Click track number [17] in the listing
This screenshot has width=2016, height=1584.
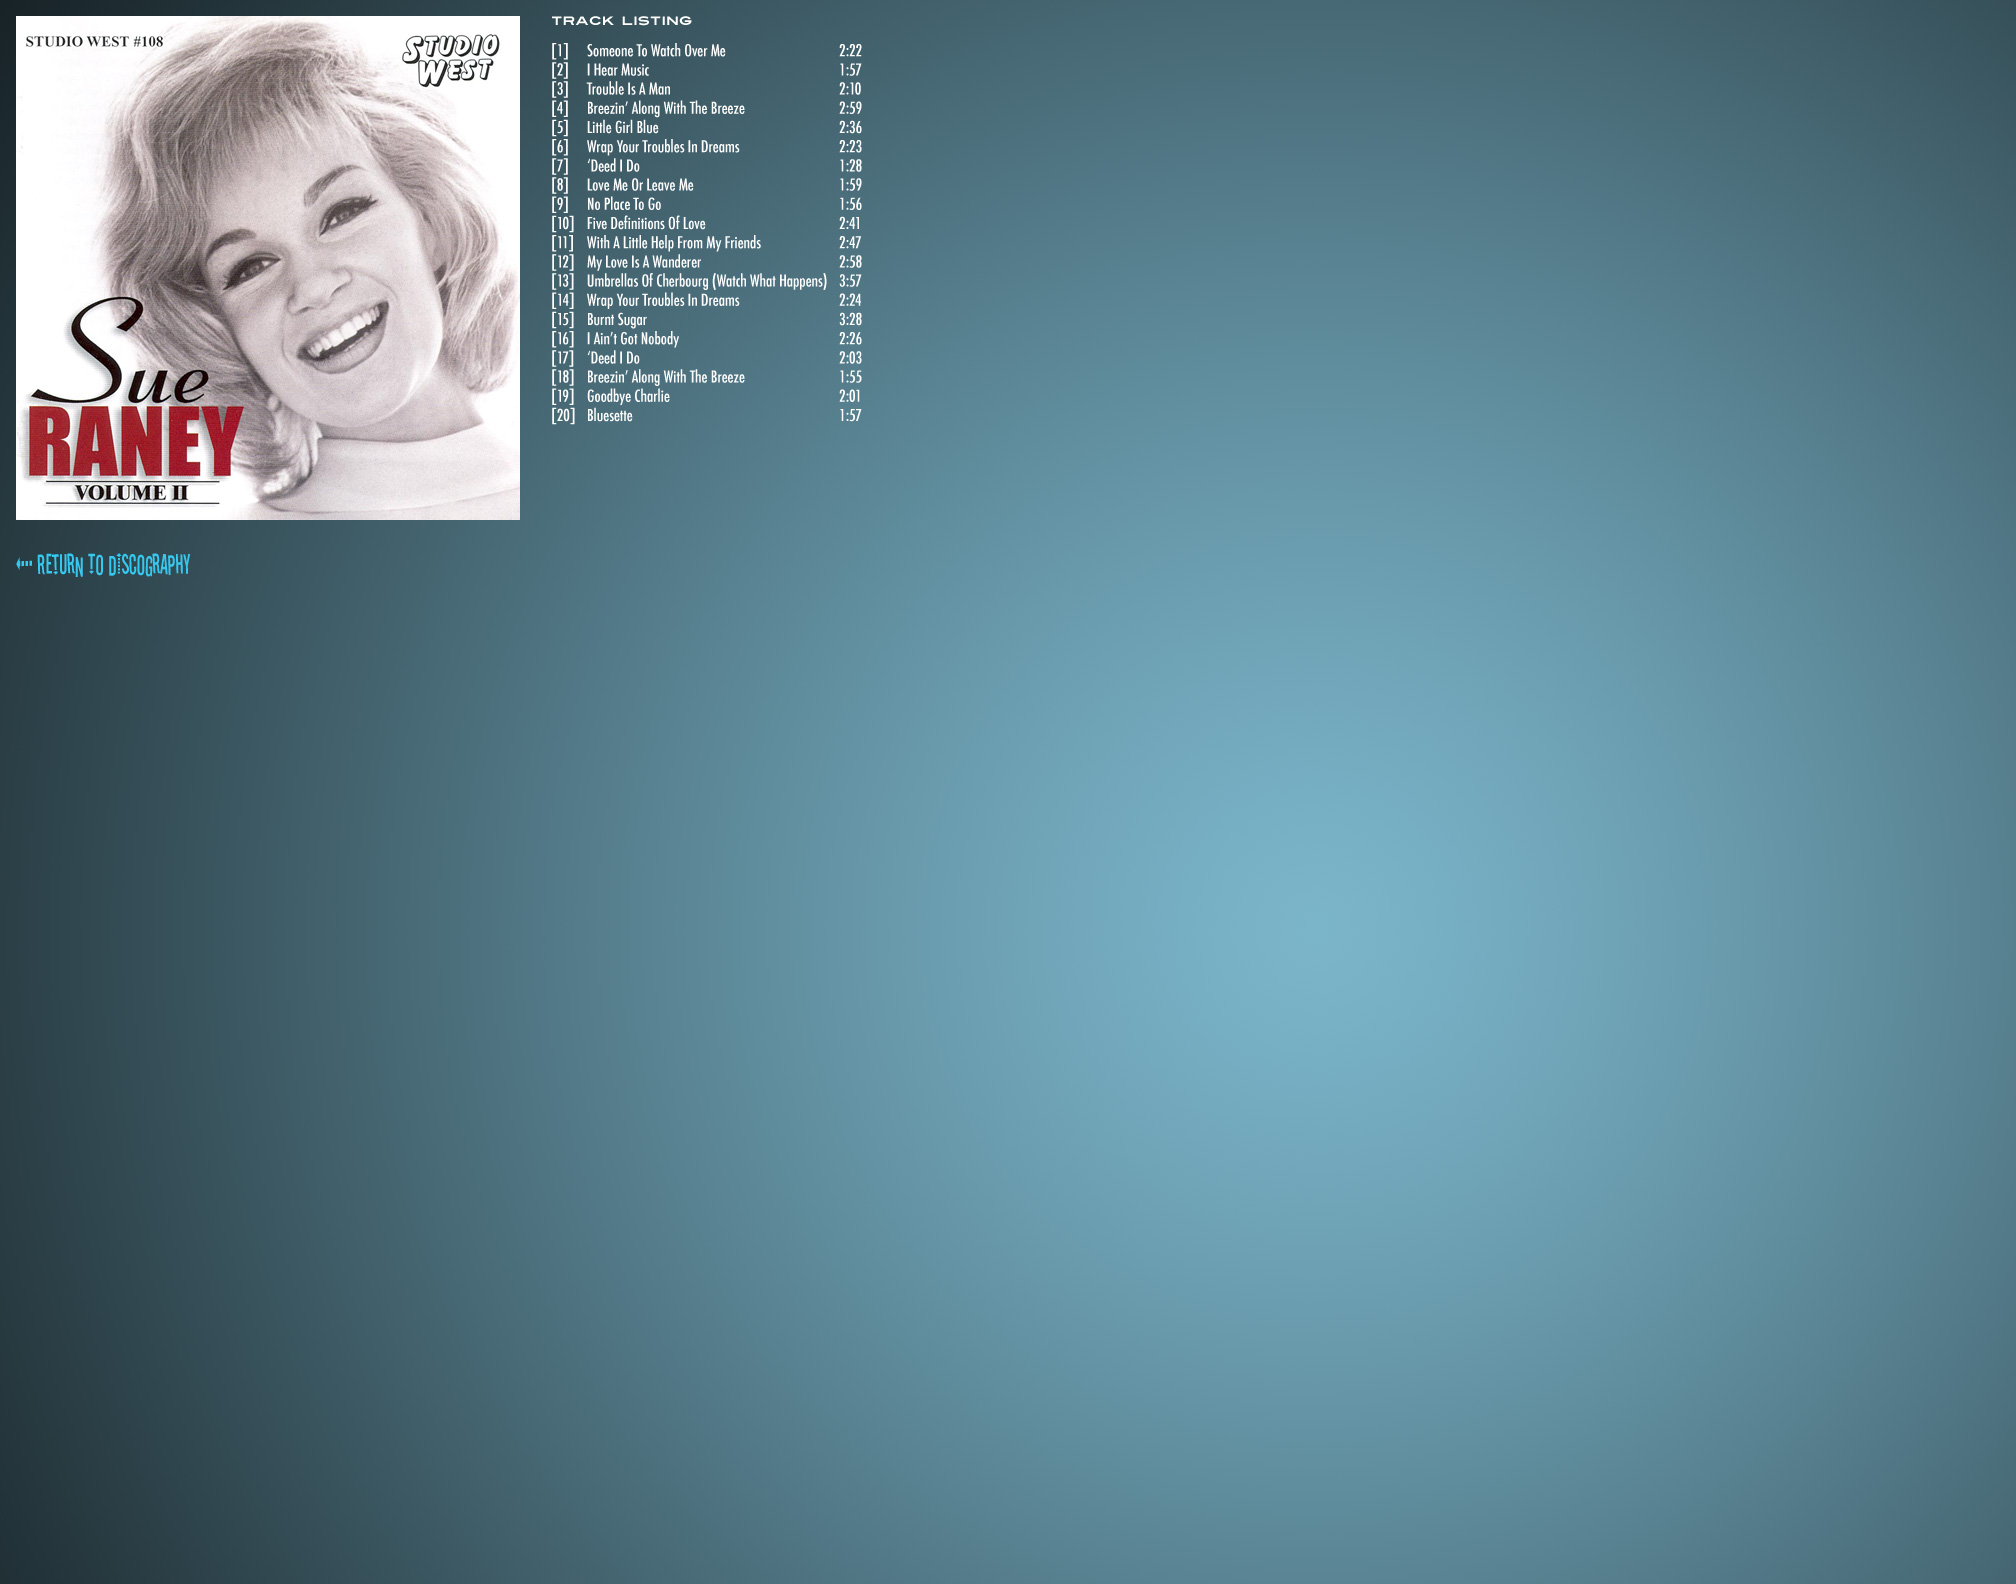[563, 358]
